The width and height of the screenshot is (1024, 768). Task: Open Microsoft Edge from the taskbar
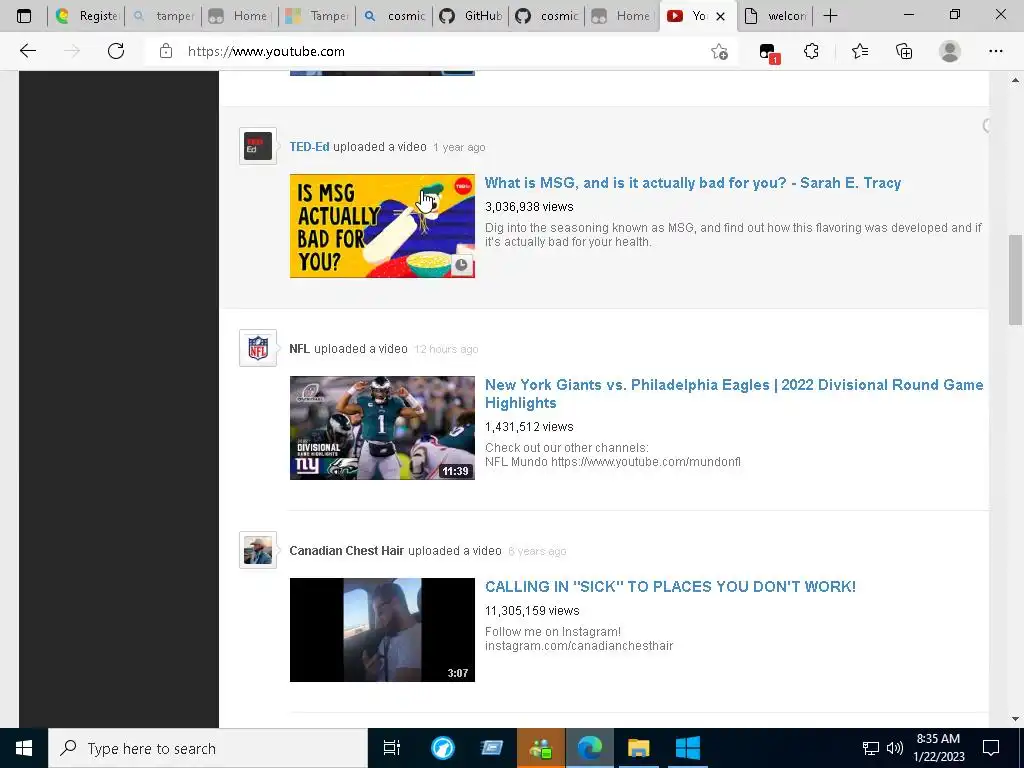[x=590, y=748]
